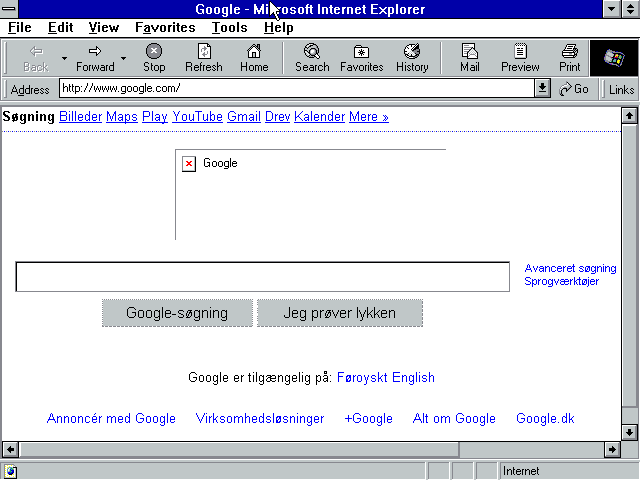Viewport: 640px width, 480px height.
Task: Open the View menu
Action: pyautogui.click(x=104, y=27)
